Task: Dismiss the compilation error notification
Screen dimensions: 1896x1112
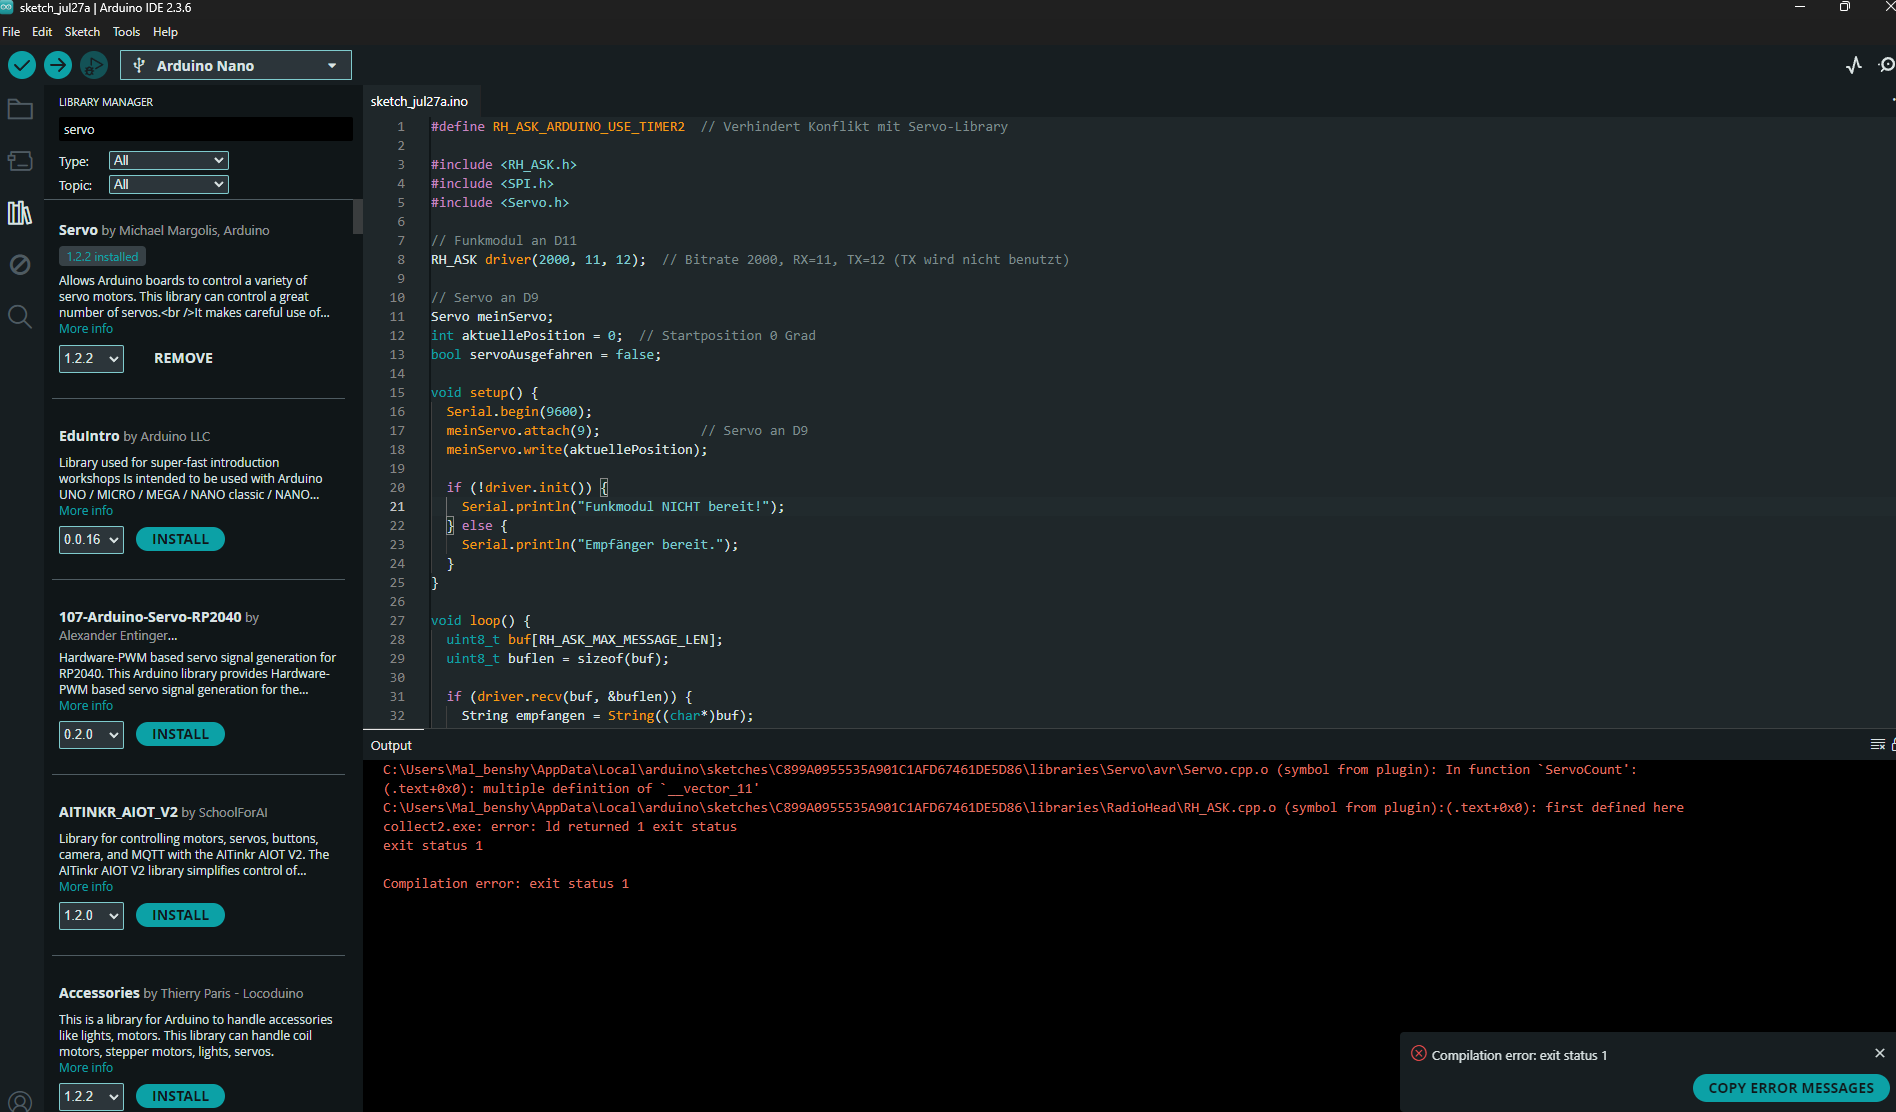Action: (x=1880, y=1053)
